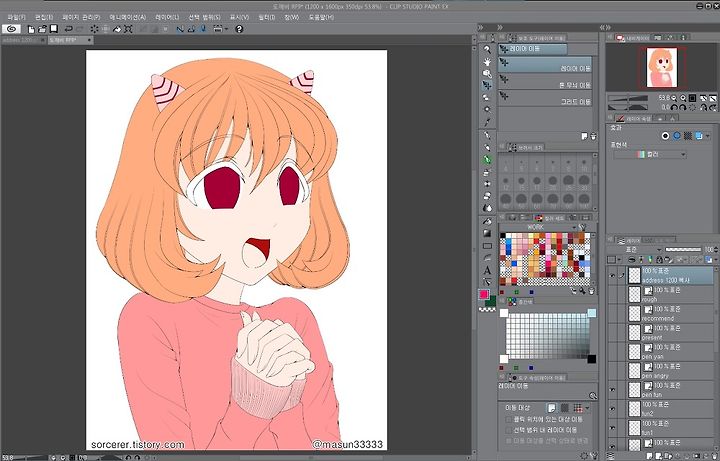The height and width of the screenshot is (461, 720).
Task: Select the Gradient tool
Action: (487, 233)
